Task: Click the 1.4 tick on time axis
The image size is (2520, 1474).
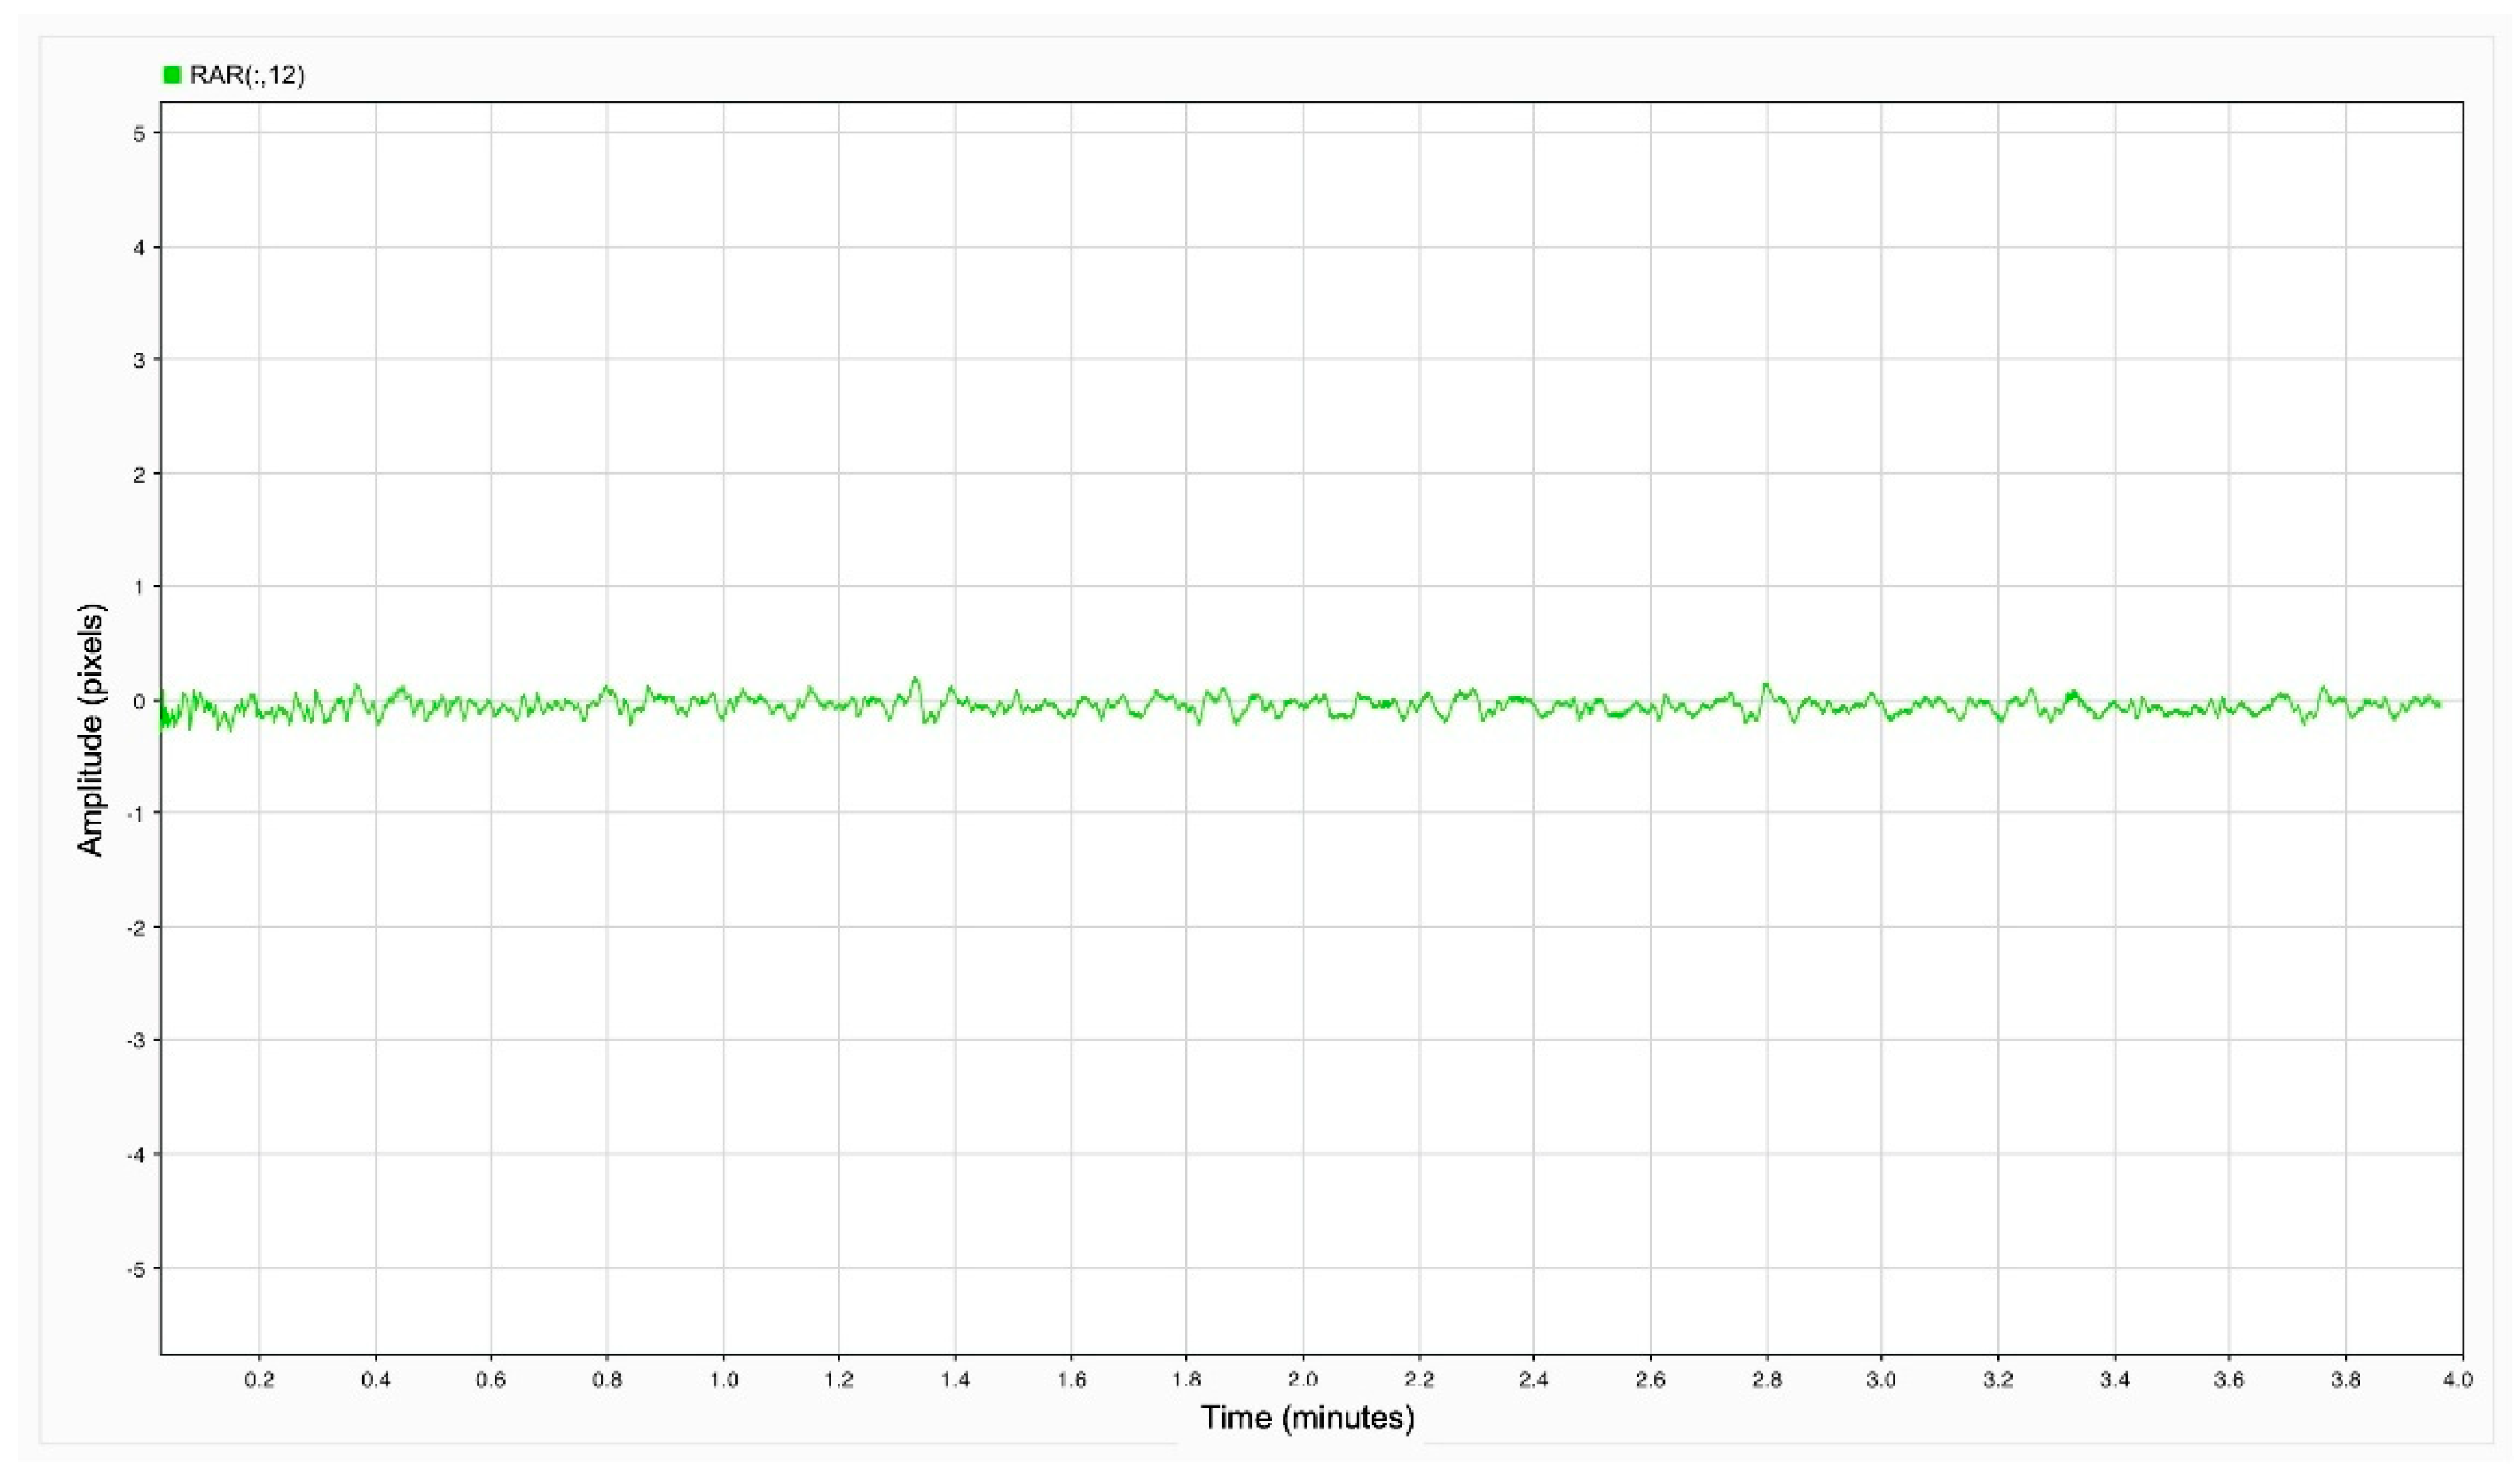Action: point(955,1380)
